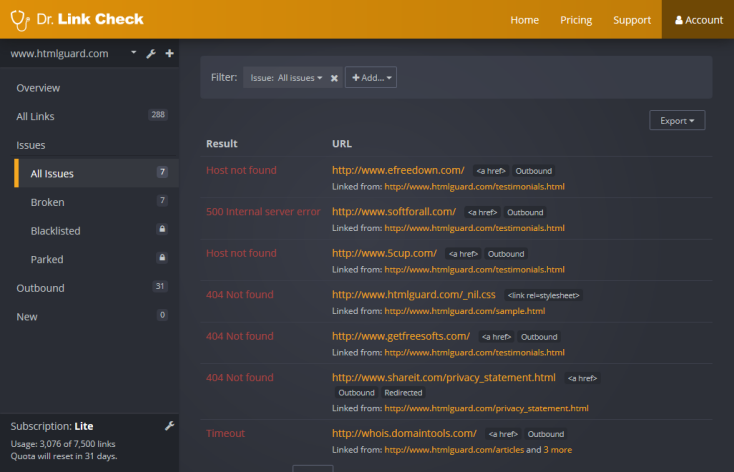Open link http://www.5cup.com/
The width and height of the screenshot is (734, 472).
pyautogui.click(x=384, y=253)
